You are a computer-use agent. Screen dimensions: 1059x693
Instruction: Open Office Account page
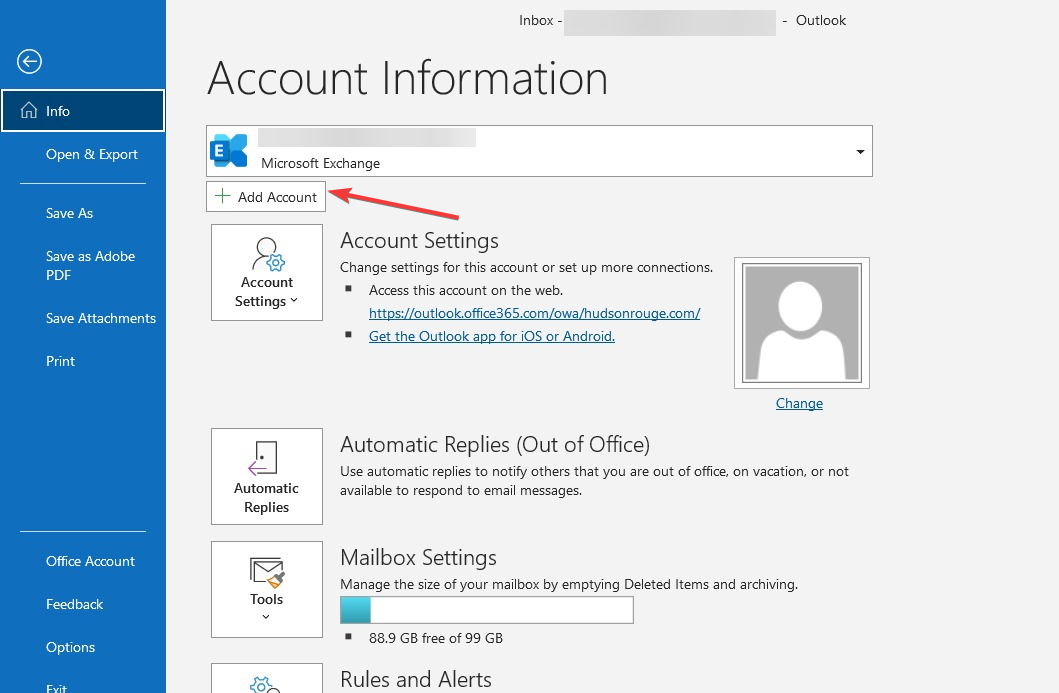coord(90,561)
